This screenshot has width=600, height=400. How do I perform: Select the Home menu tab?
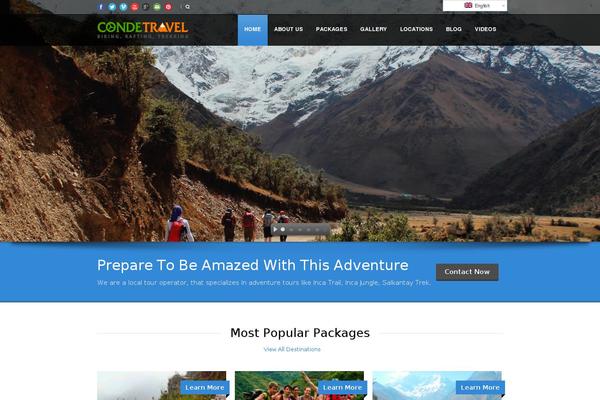point(253,29)
